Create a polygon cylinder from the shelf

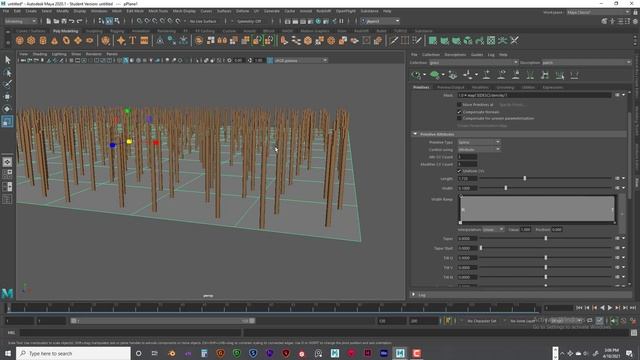43,40
